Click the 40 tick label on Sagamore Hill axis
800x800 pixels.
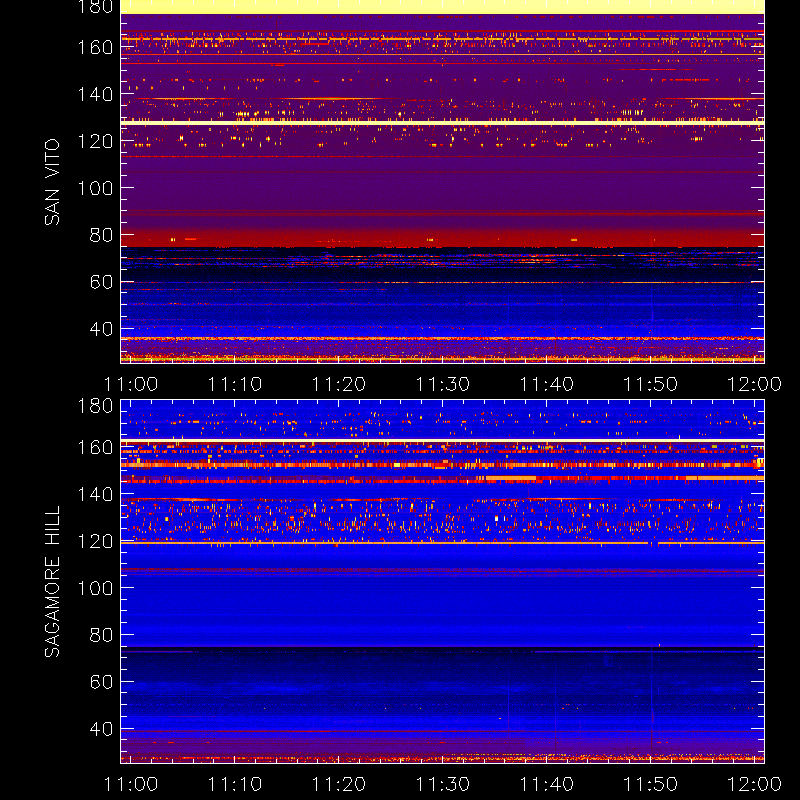pyautogui.click(x=101, y=729)
